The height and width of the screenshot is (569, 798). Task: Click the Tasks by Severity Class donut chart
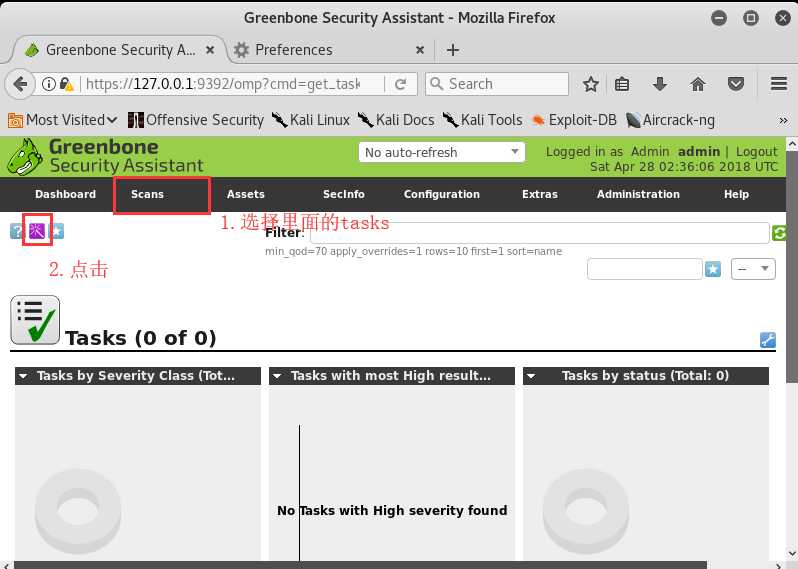pos(78,511)
